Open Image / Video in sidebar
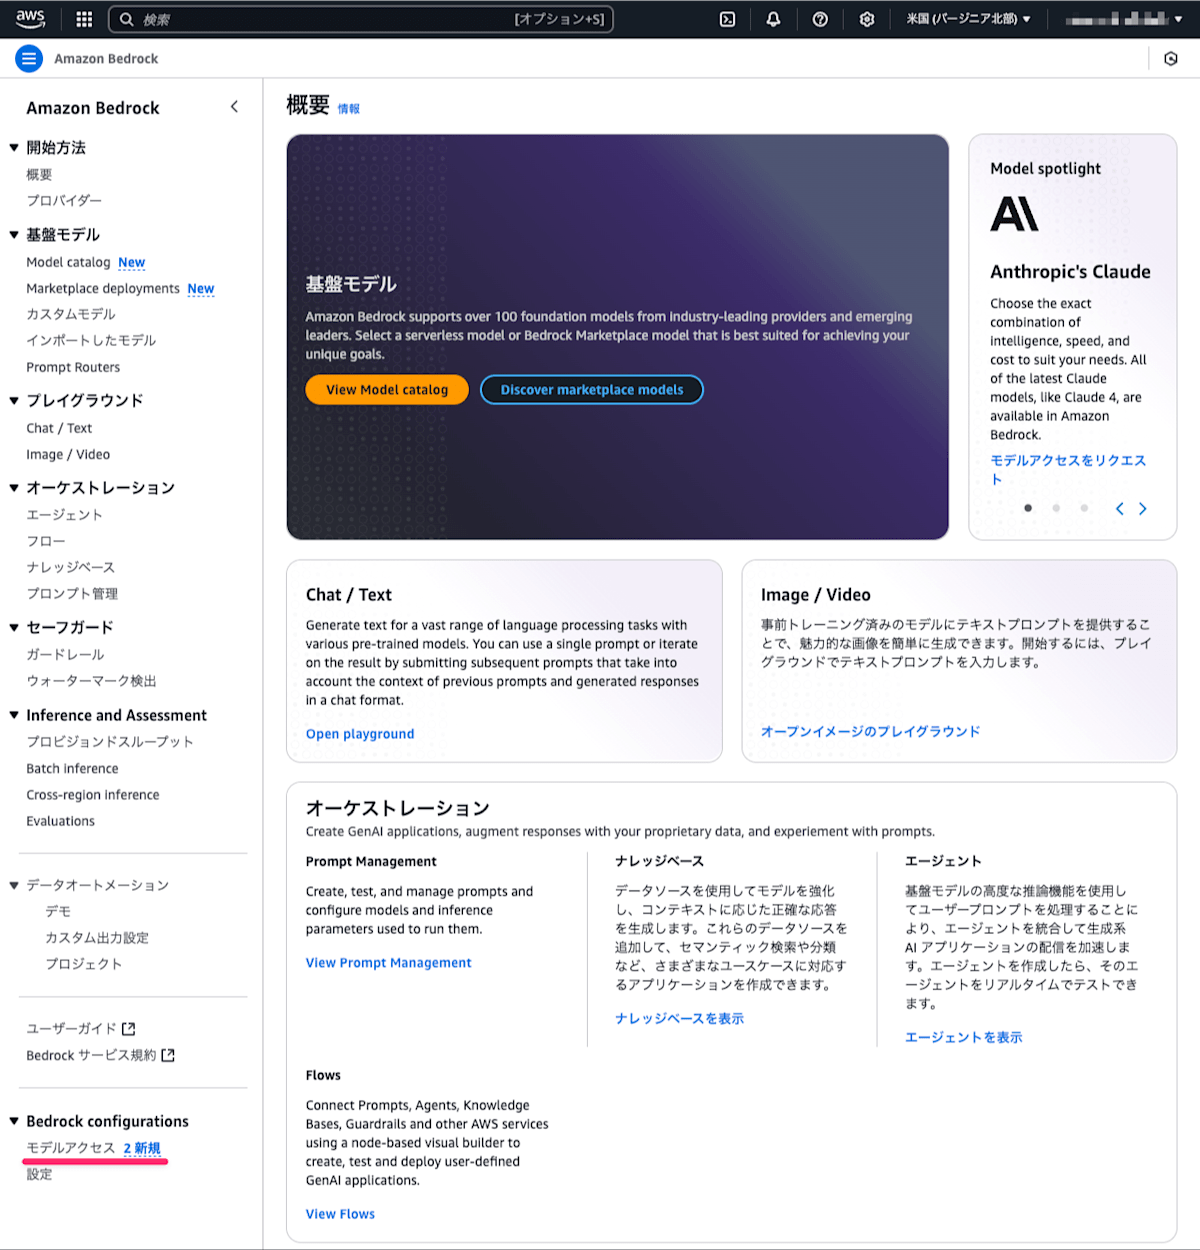The width and height of the screenshot is (1200, 1250). click(x=68, y=454)
